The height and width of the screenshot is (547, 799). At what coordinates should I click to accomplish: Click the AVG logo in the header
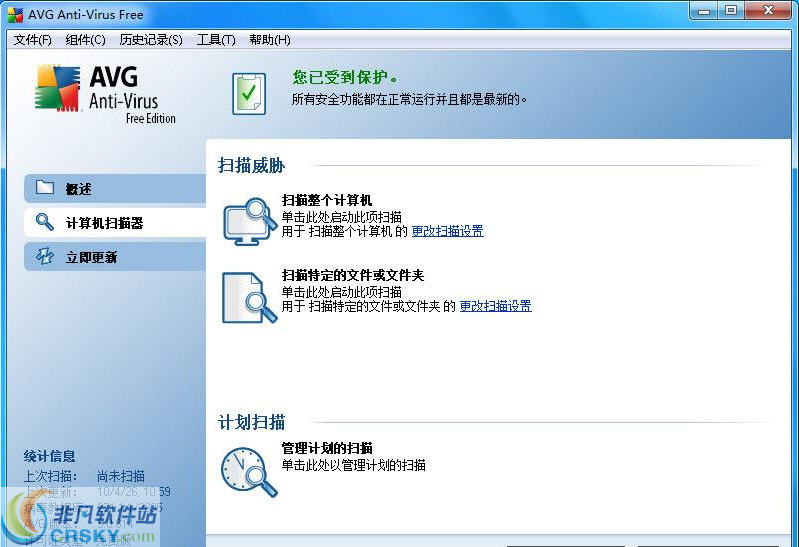105,94
